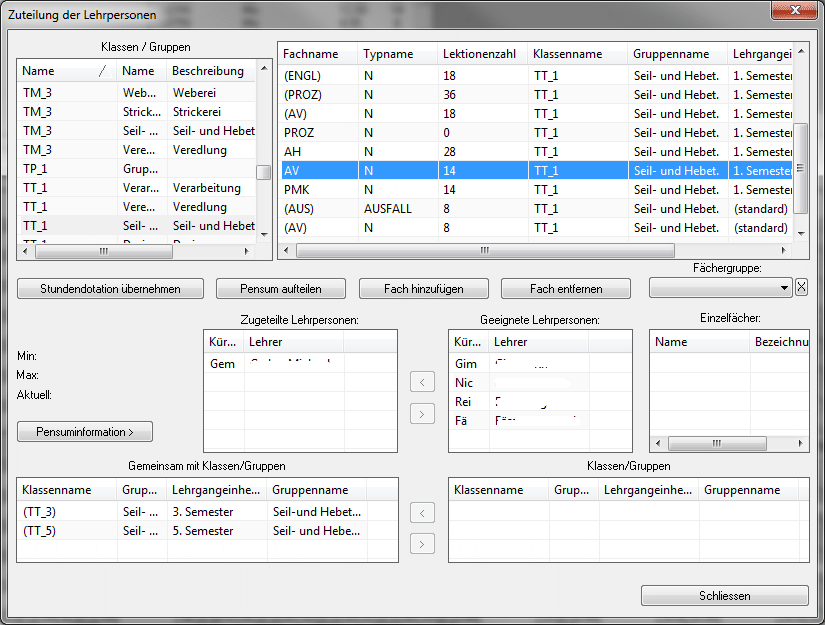Viewport: 825px width, 625px height.
Task: Click the Schliessen button
Action: (724, 596)
